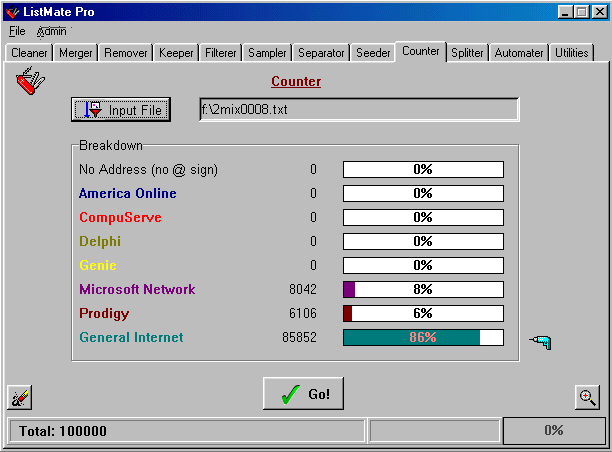
Task: Click the input file path field
Action: pos(359,109)
